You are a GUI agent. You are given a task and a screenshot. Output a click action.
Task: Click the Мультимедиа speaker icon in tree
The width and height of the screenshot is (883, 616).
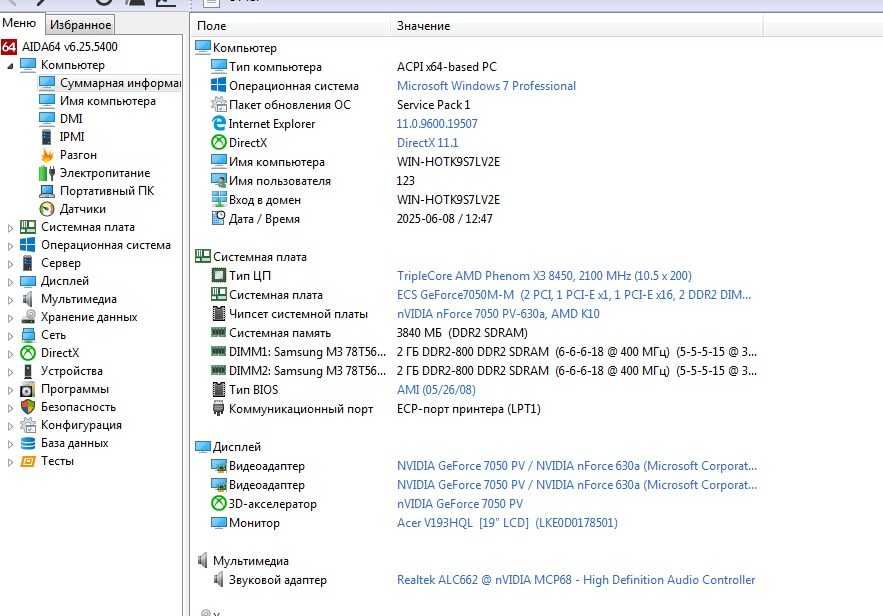(x=28, y=299)
